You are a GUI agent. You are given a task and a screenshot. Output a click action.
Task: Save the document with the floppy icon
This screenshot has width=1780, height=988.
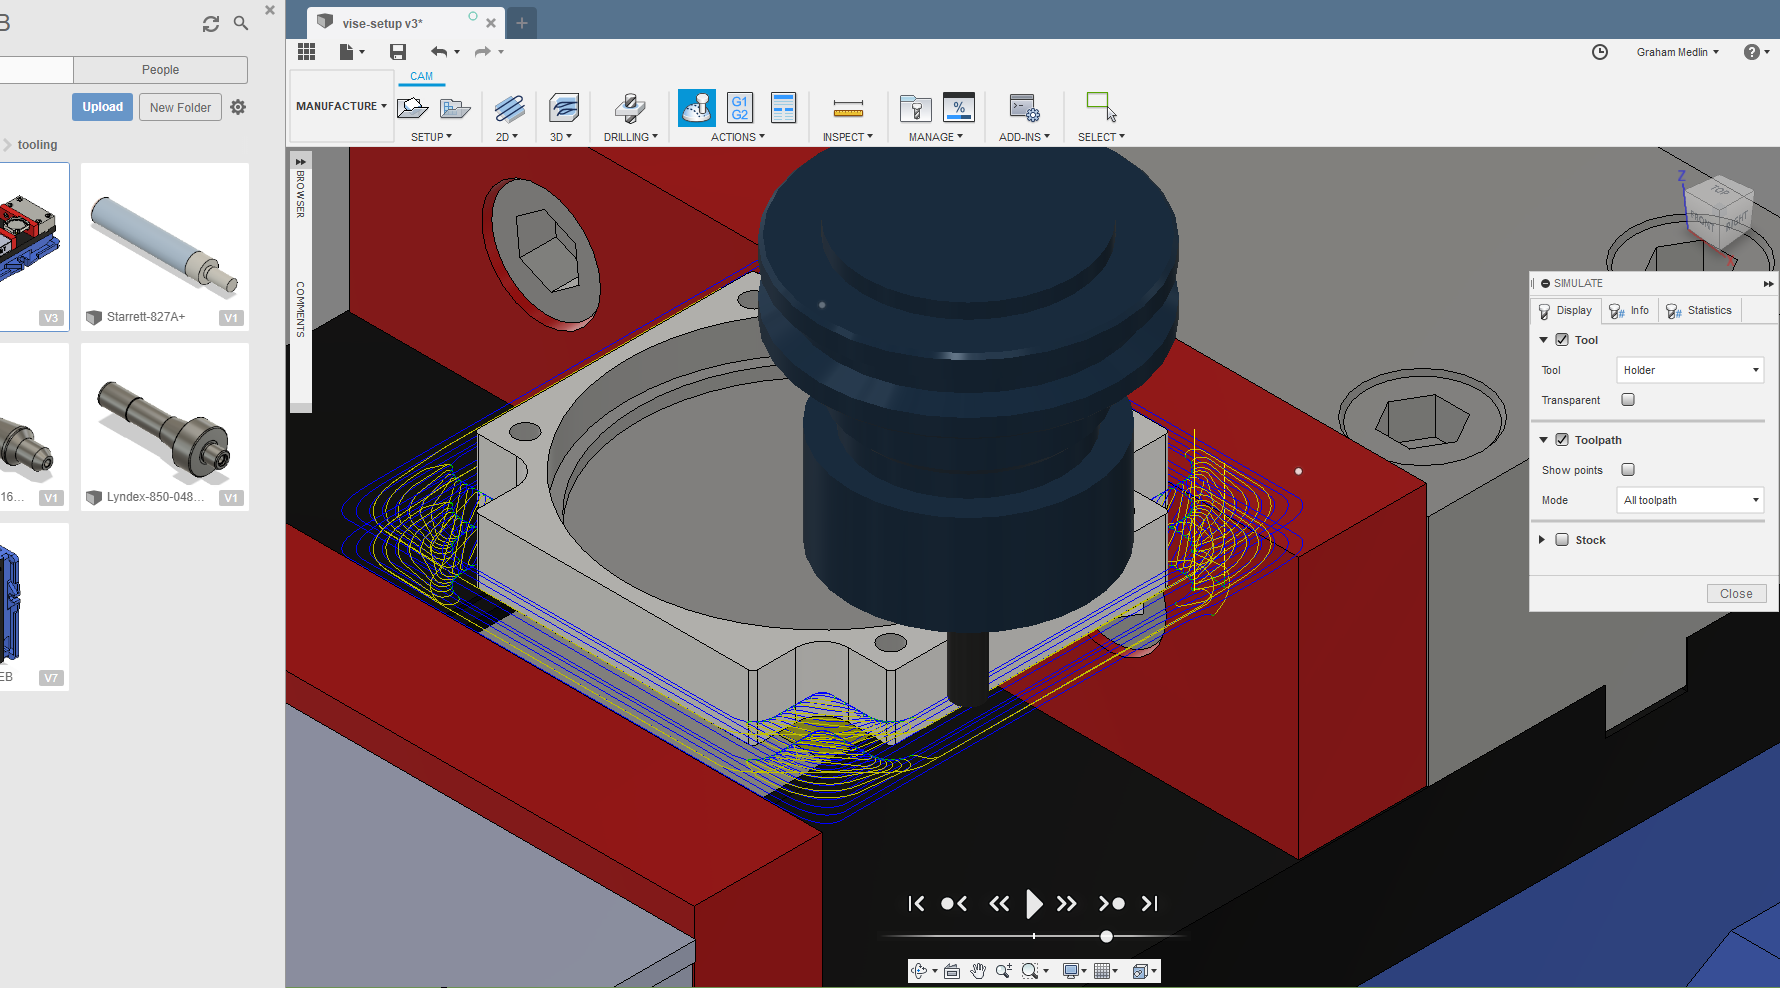point(398,51)
